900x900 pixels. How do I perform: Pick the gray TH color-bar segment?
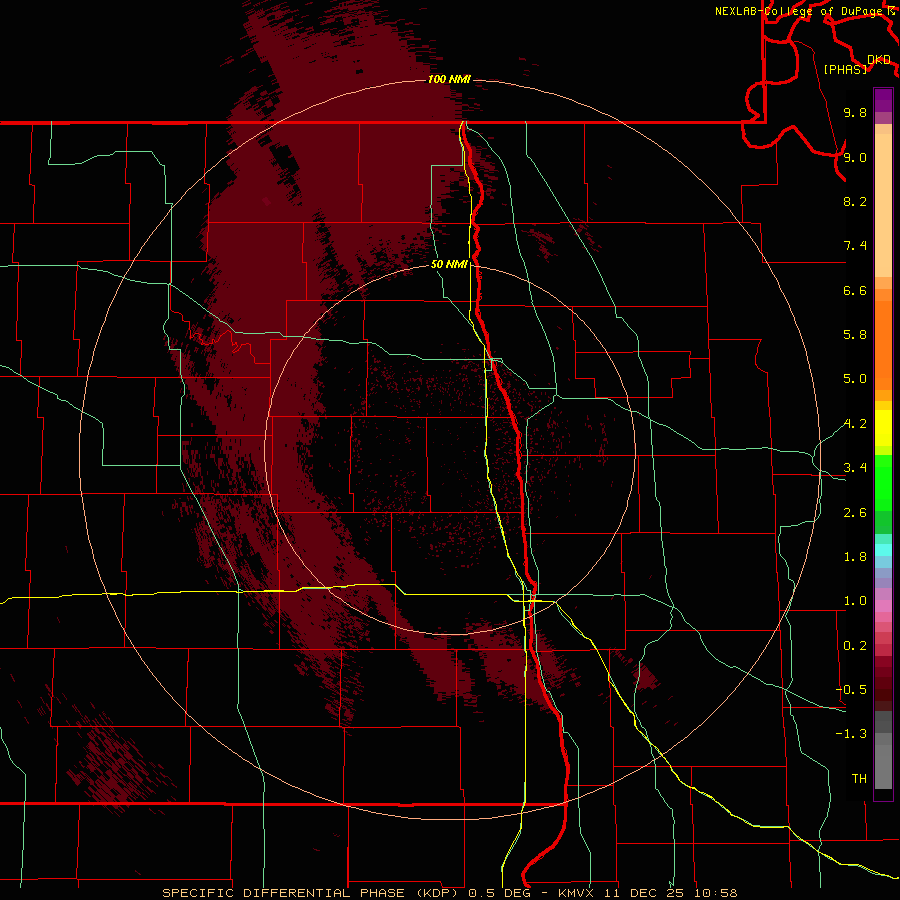click(x=883, y=766)
